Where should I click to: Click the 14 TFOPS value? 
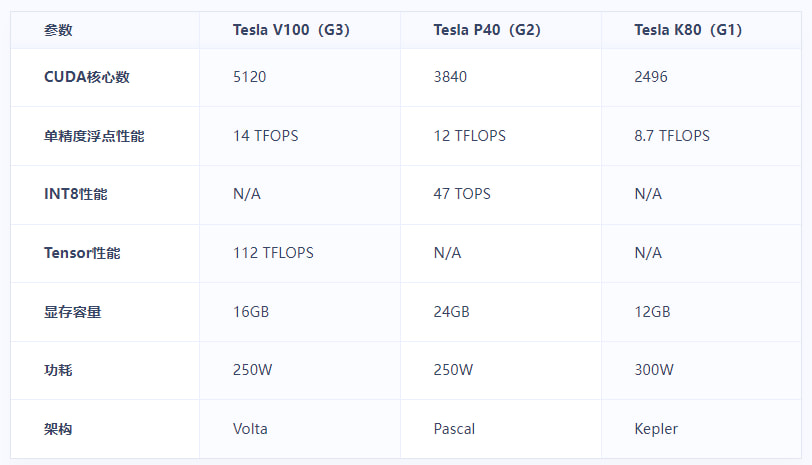[265, 136]
